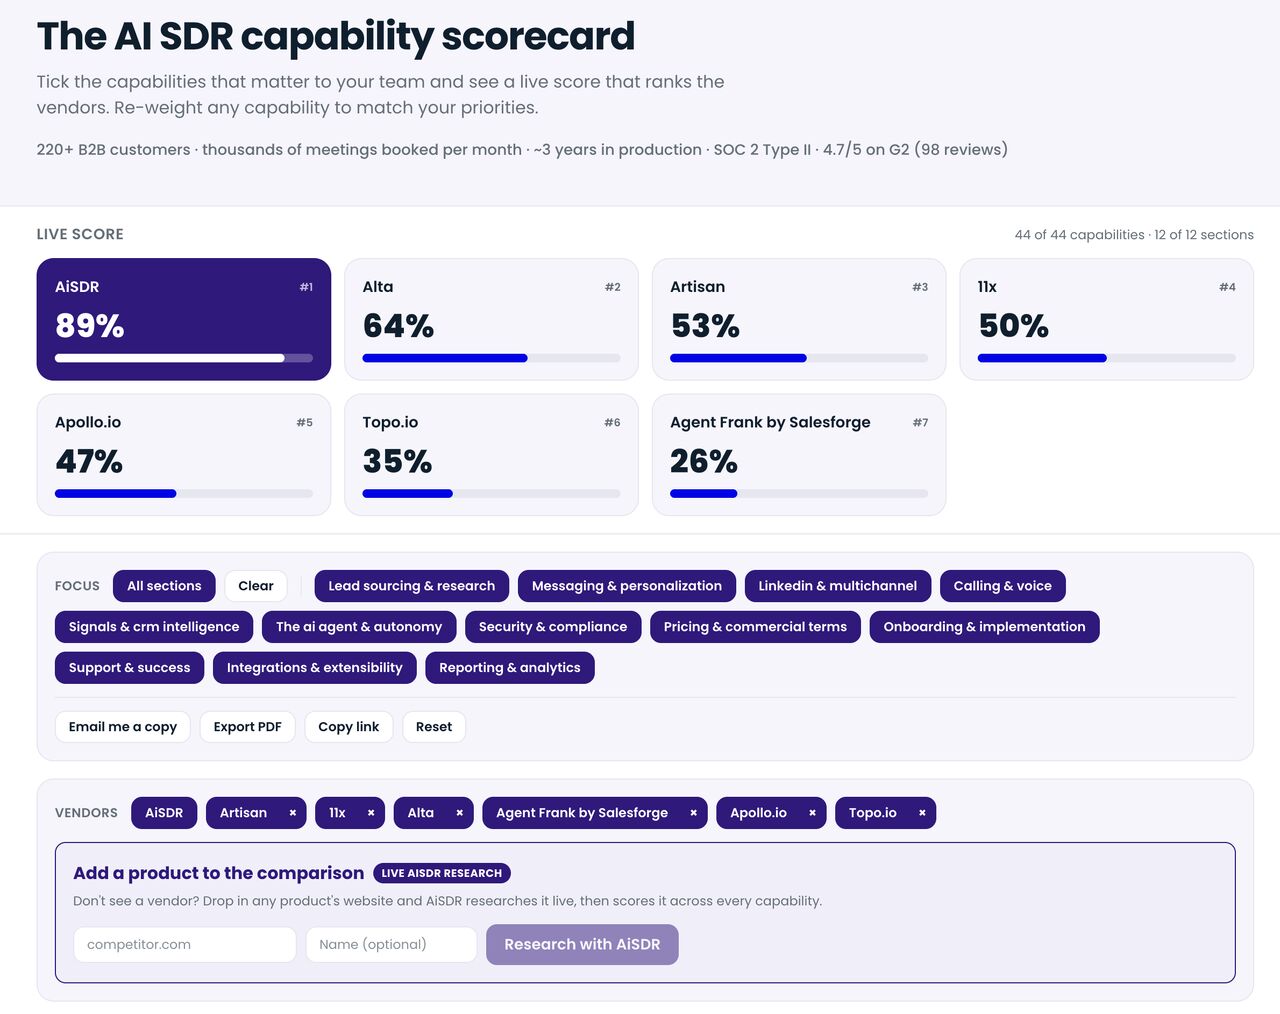Click the AI SDR capability scorecard title
The image size is (1280, 1014).
tap(336, 36)
